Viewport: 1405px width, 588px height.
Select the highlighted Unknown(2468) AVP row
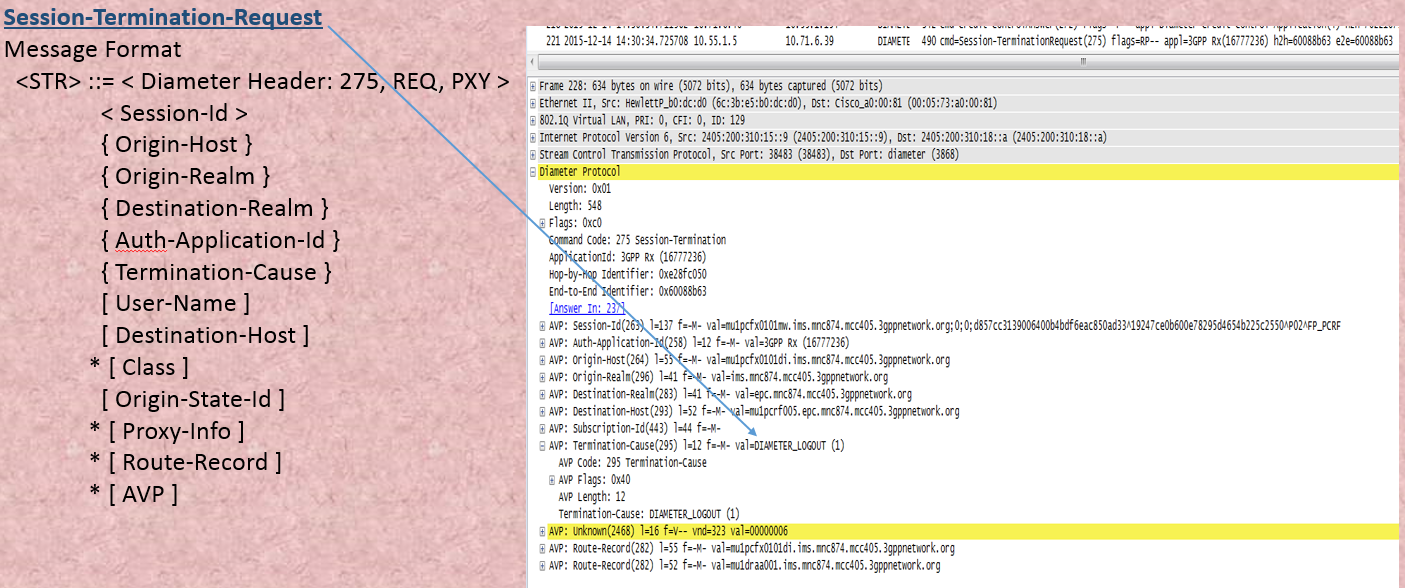pos(700,531)
